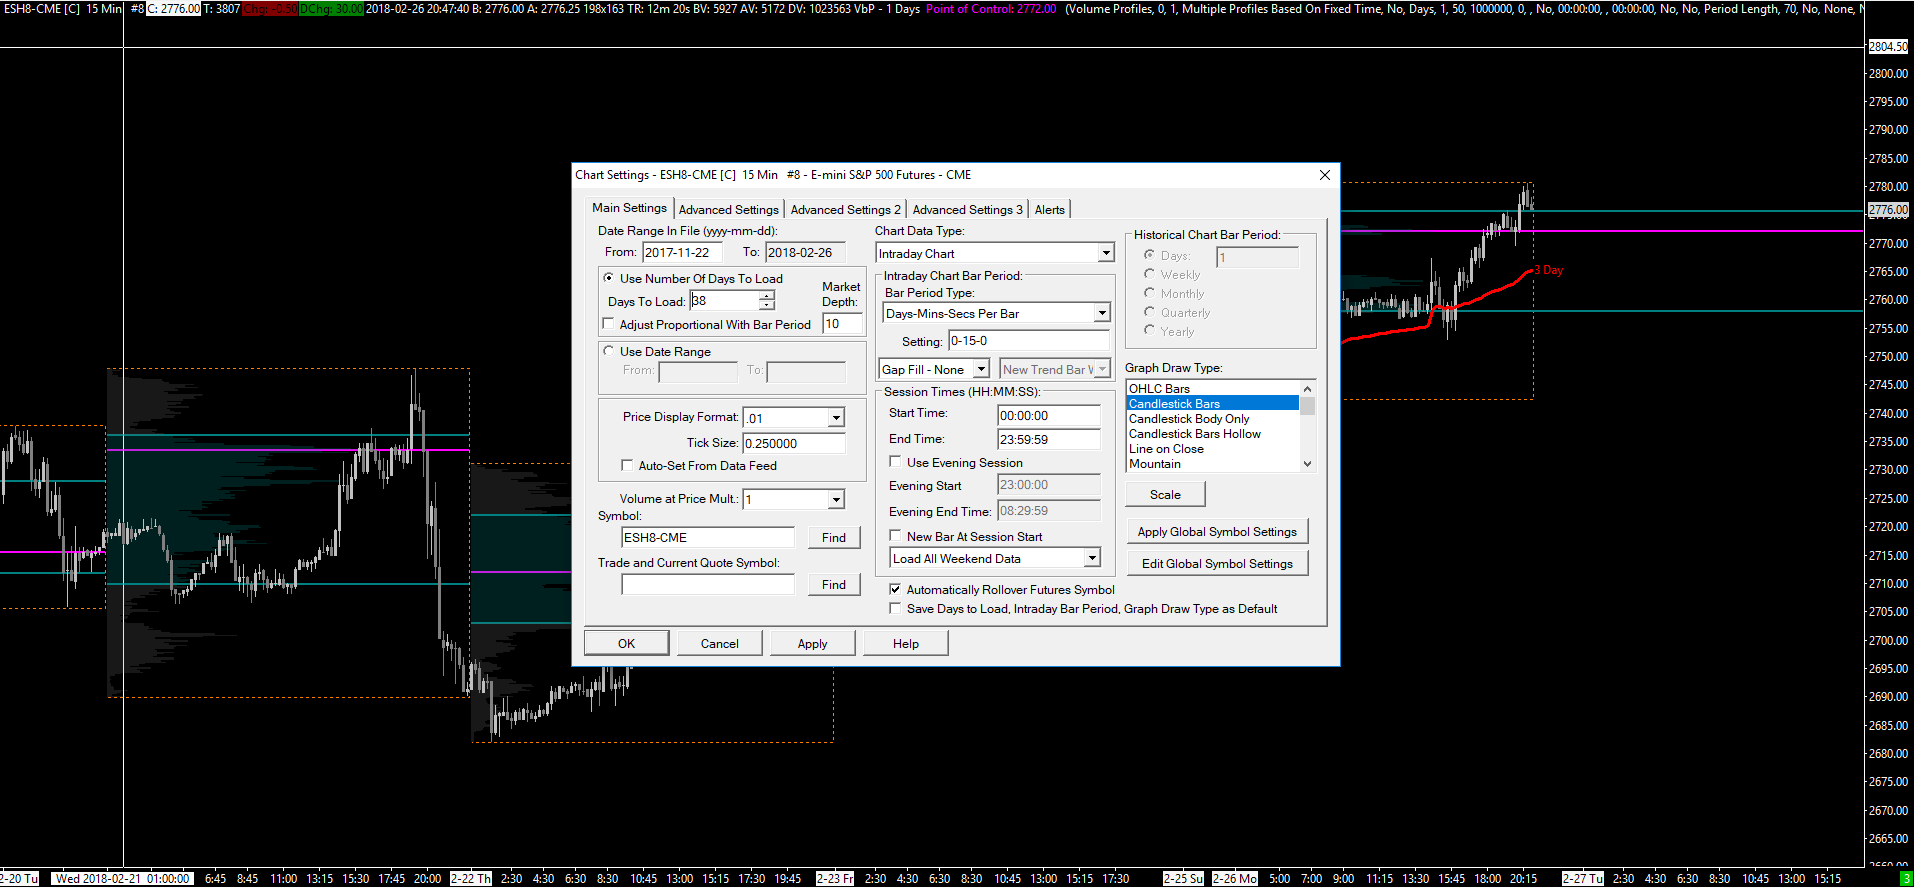1914x888 pixels.
Task: Switch to the Alerts tab
Action: (1049, 210)
